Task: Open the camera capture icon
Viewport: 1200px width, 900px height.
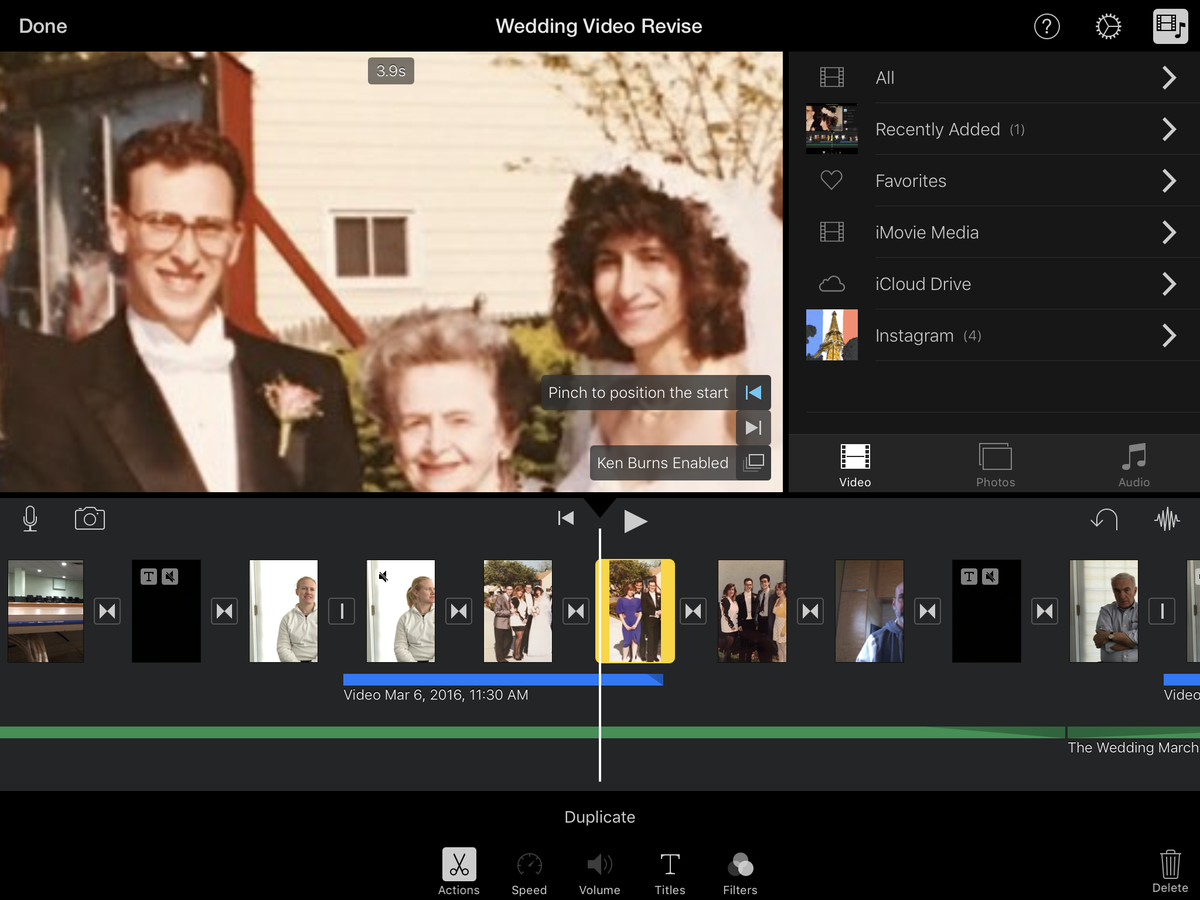Action: point(90,519)
